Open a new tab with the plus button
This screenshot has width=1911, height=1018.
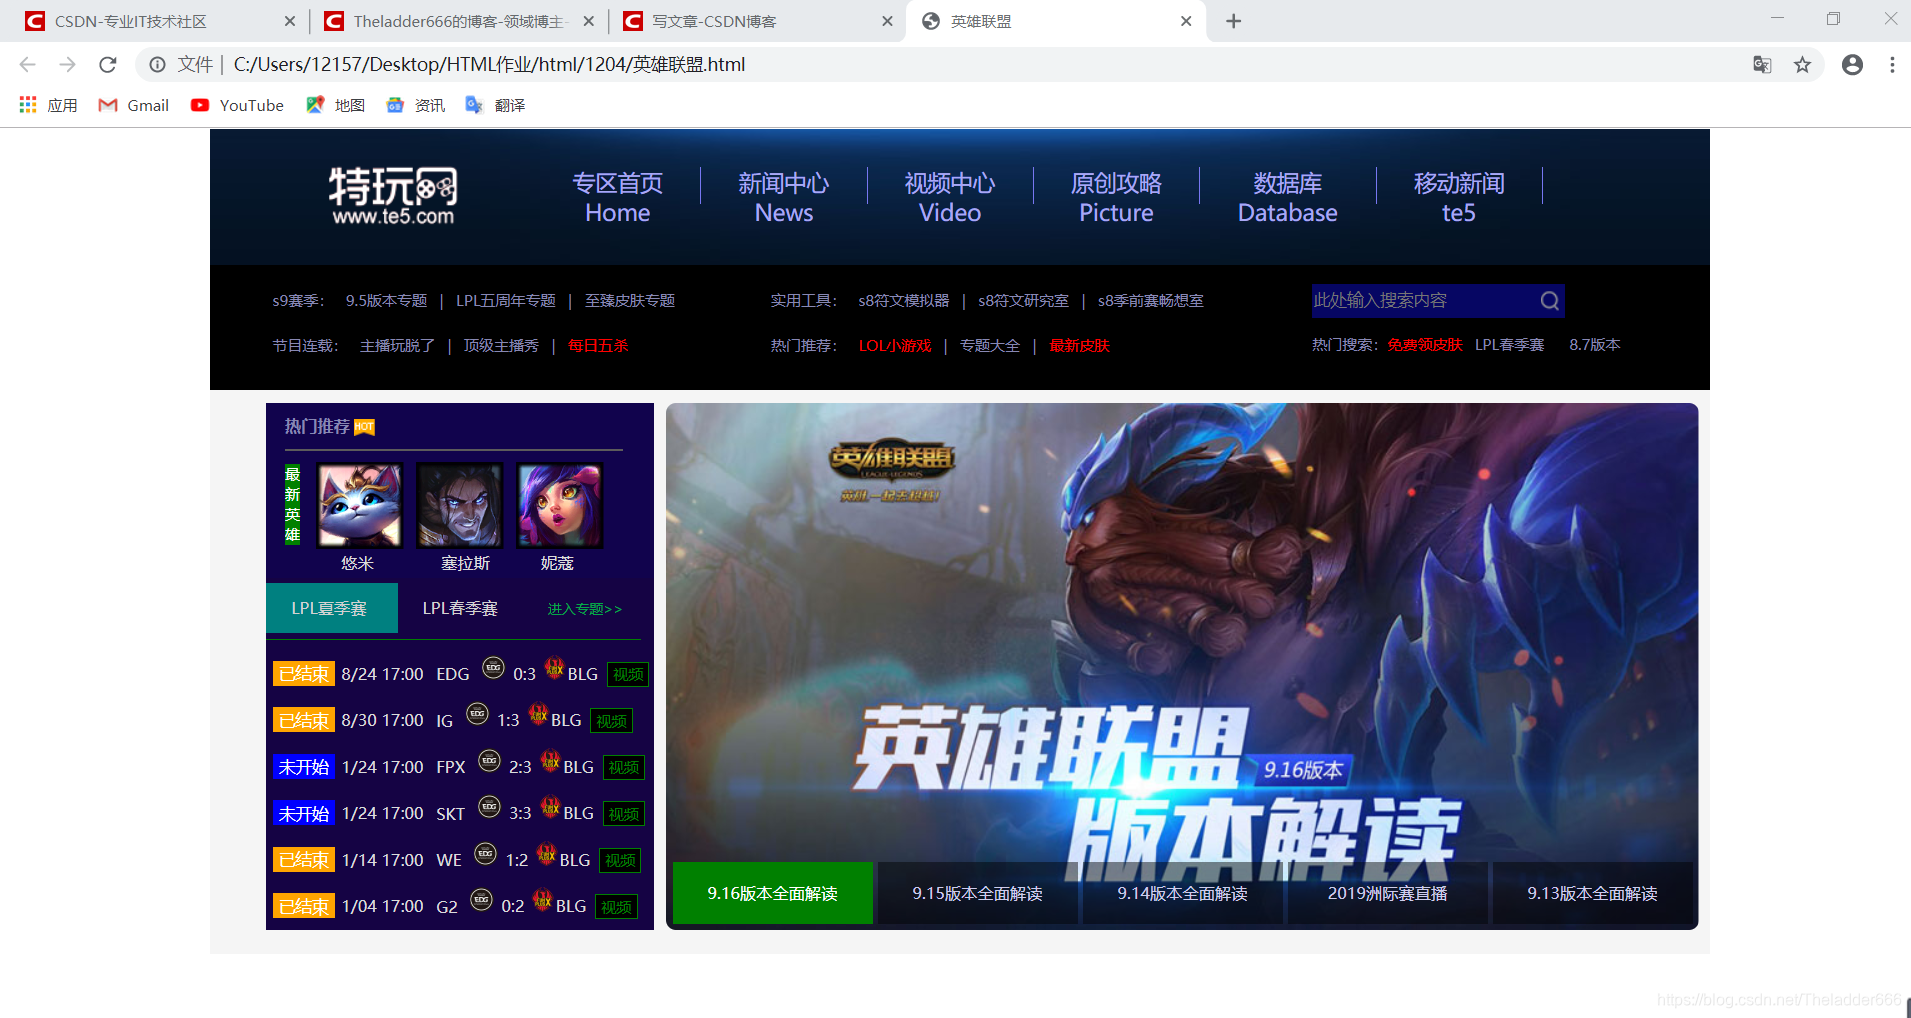click(x=1233, y=21)
